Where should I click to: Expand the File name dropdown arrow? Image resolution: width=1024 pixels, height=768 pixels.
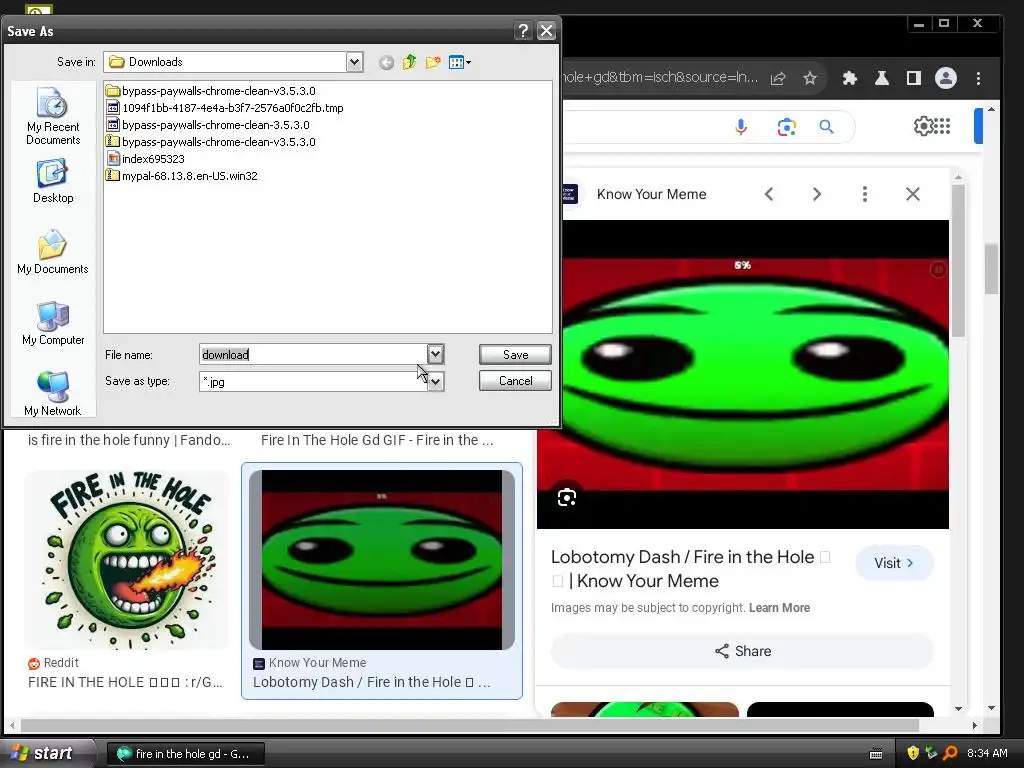(435, 354)
